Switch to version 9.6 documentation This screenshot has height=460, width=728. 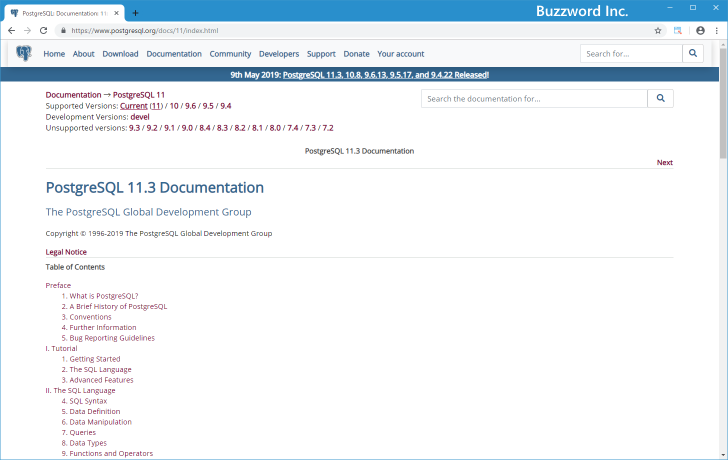pos(190,106)
